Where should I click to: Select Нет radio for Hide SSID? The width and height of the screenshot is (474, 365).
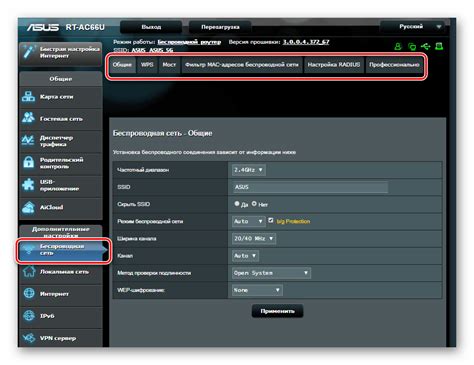[254, 203]
